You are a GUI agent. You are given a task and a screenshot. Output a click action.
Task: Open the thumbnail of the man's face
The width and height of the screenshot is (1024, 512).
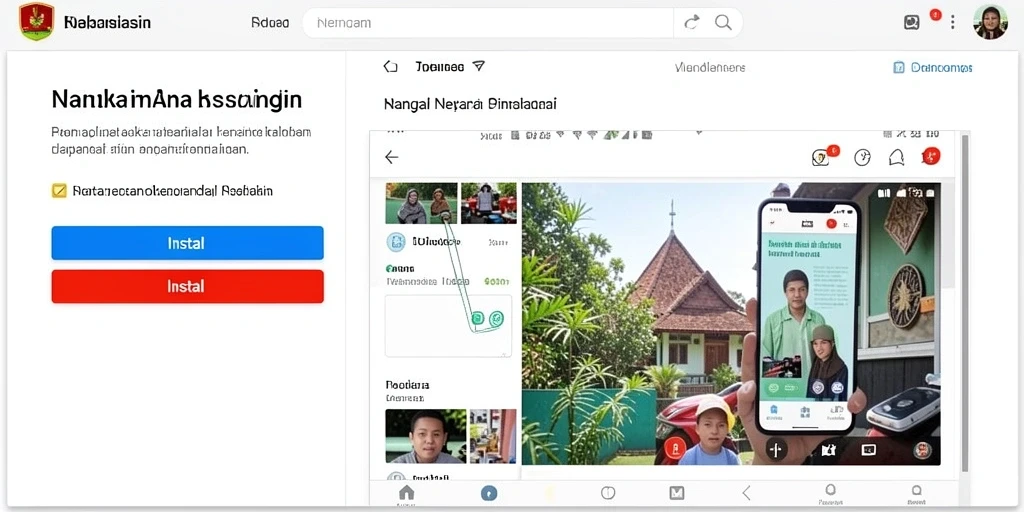426,436
